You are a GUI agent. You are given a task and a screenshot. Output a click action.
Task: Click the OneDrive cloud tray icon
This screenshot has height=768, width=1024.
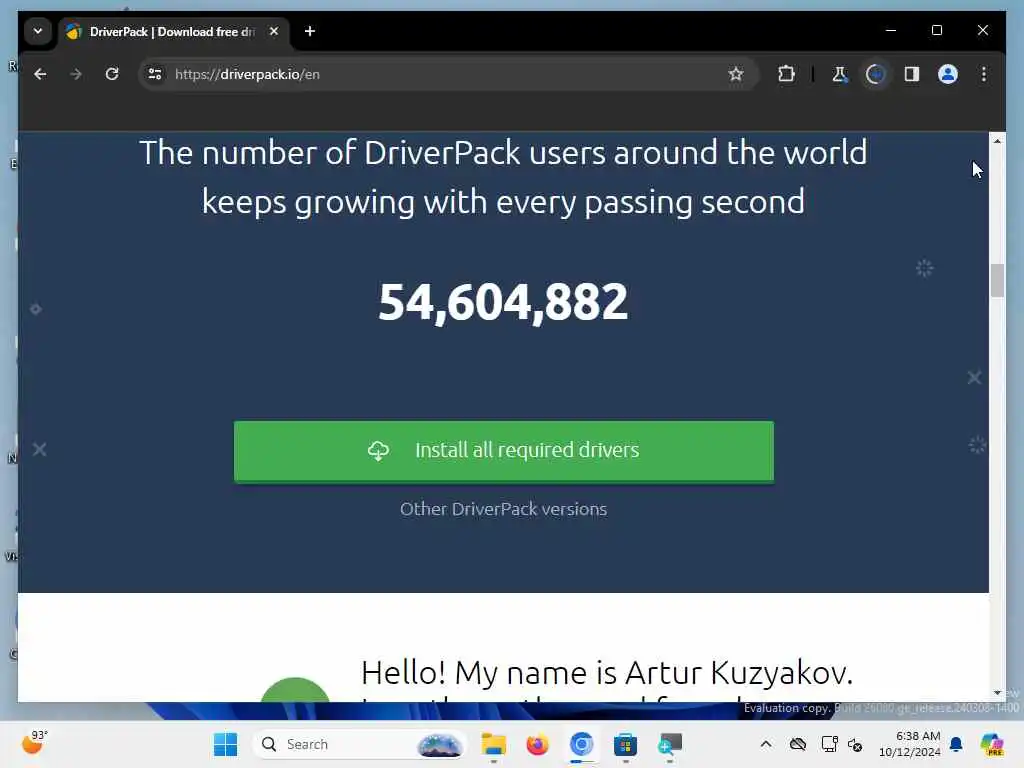(x=797, y=744)
